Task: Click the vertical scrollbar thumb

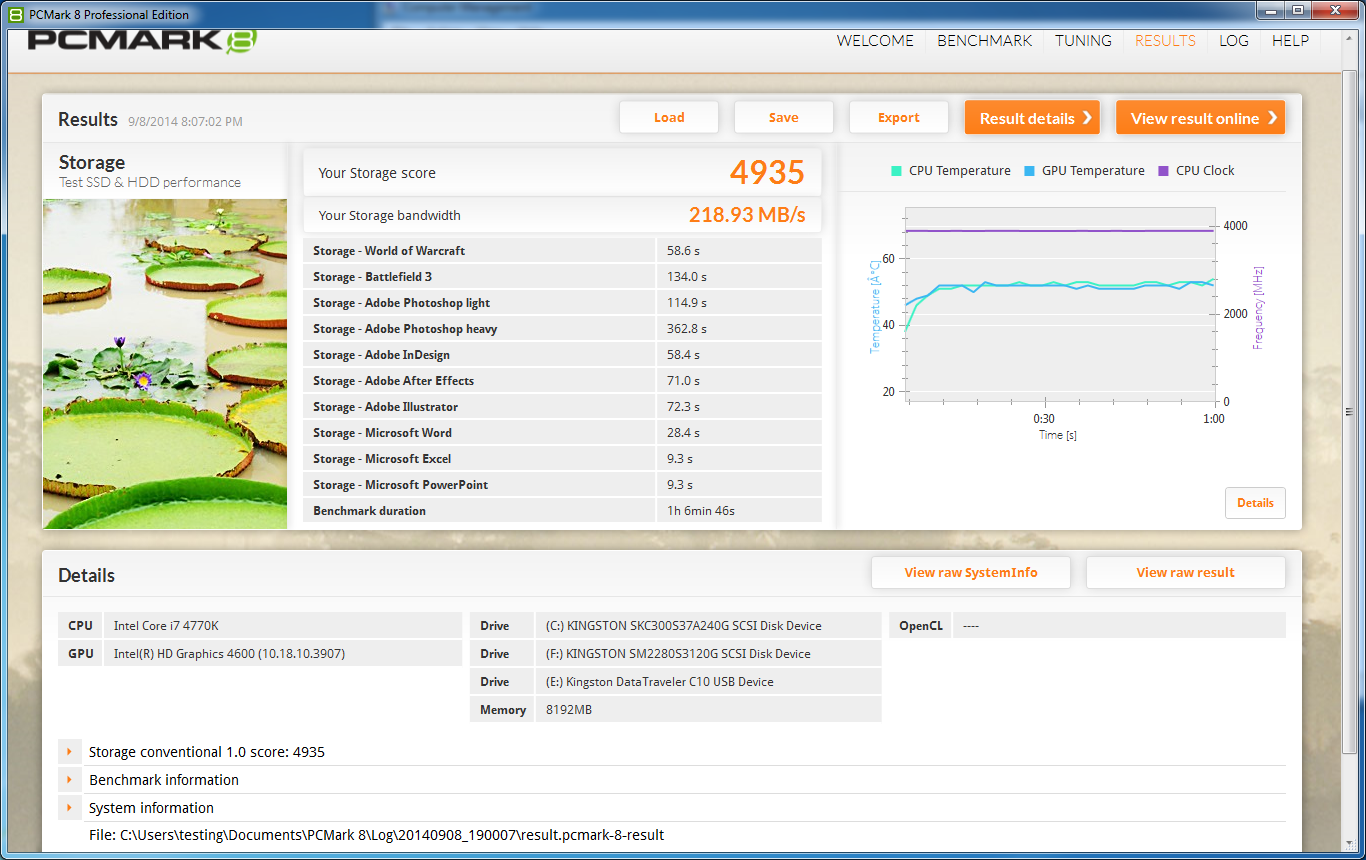Action: (1350, 410)
